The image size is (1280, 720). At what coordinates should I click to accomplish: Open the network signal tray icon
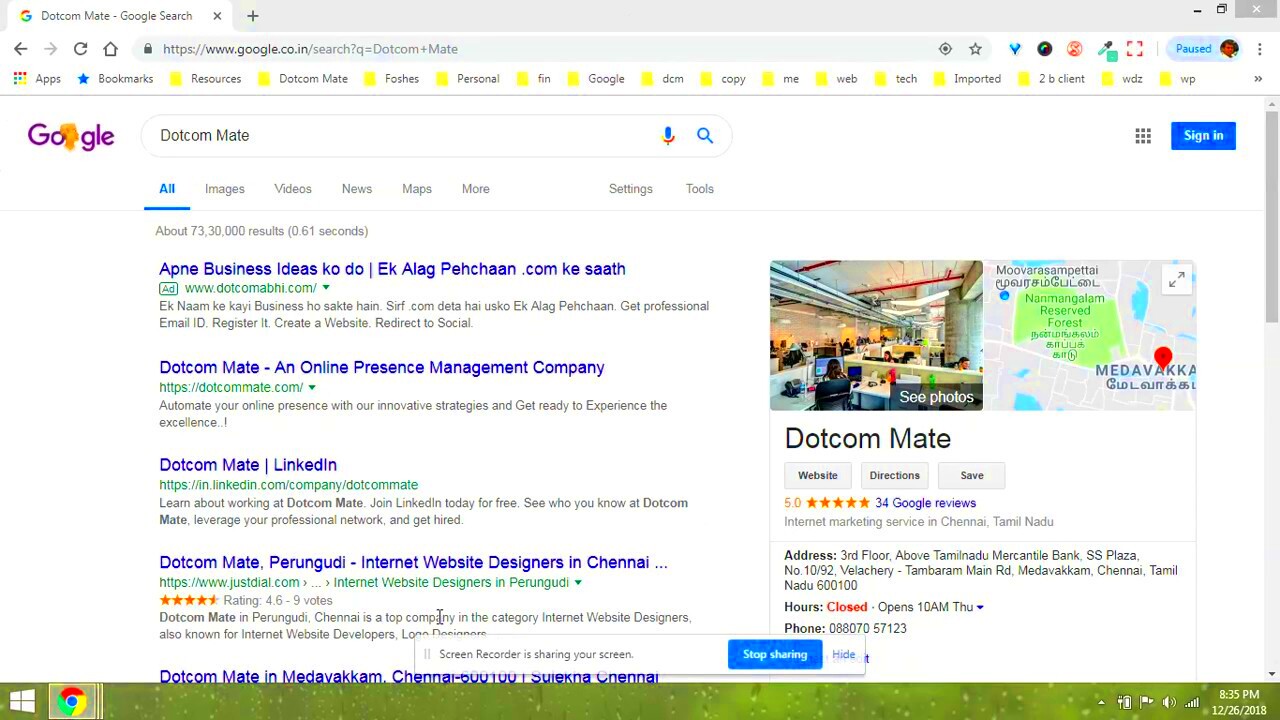[1191, 702]
